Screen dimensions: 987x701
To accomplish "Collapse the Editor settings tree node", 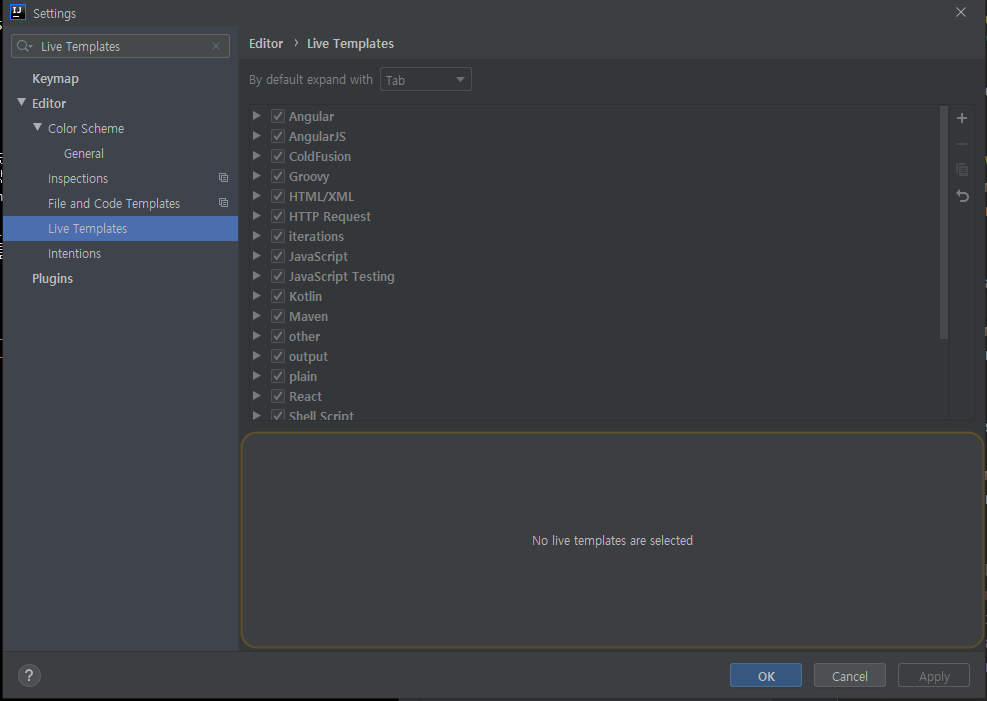I will 22,103.
